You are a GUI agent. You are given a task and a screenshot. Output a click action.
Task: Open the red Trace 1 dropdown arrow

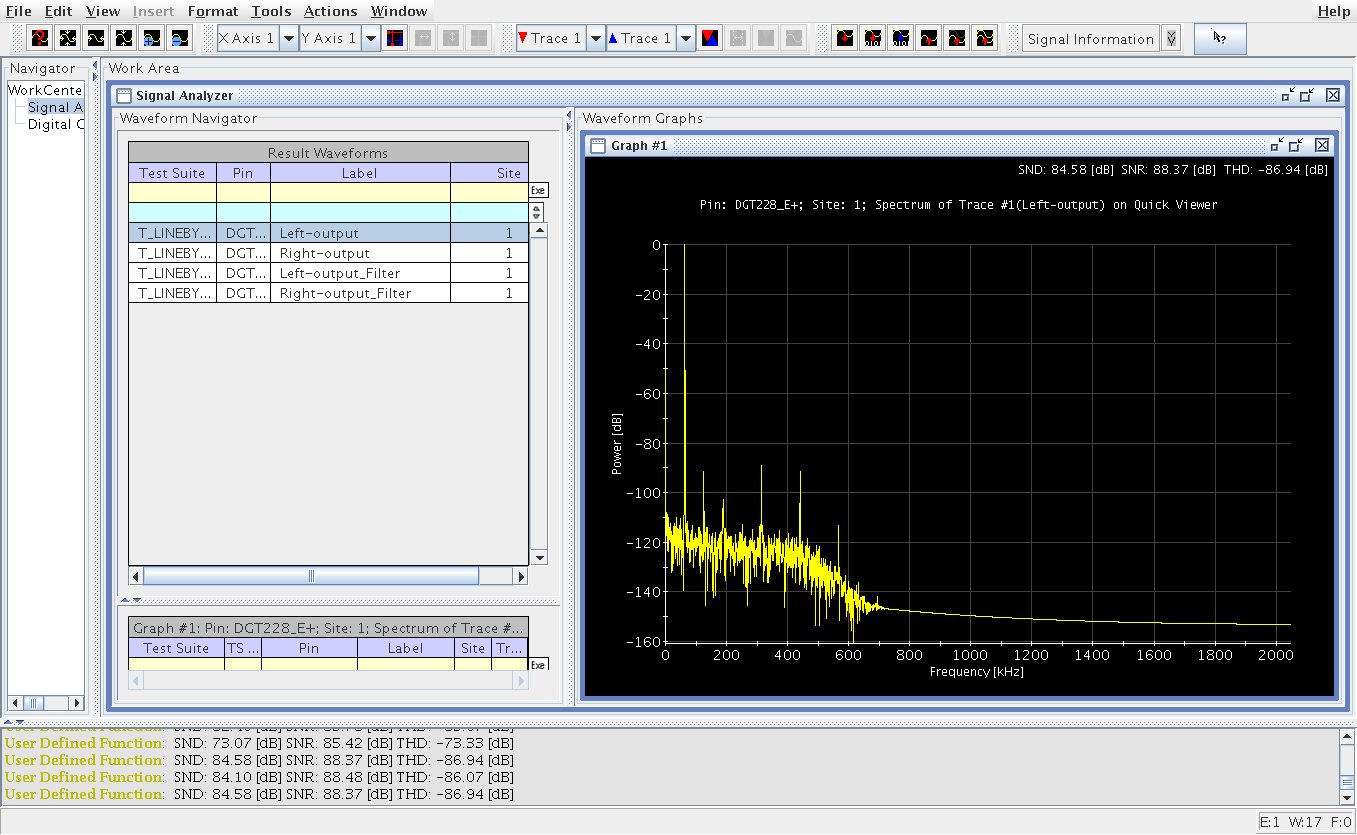point(595,39)
